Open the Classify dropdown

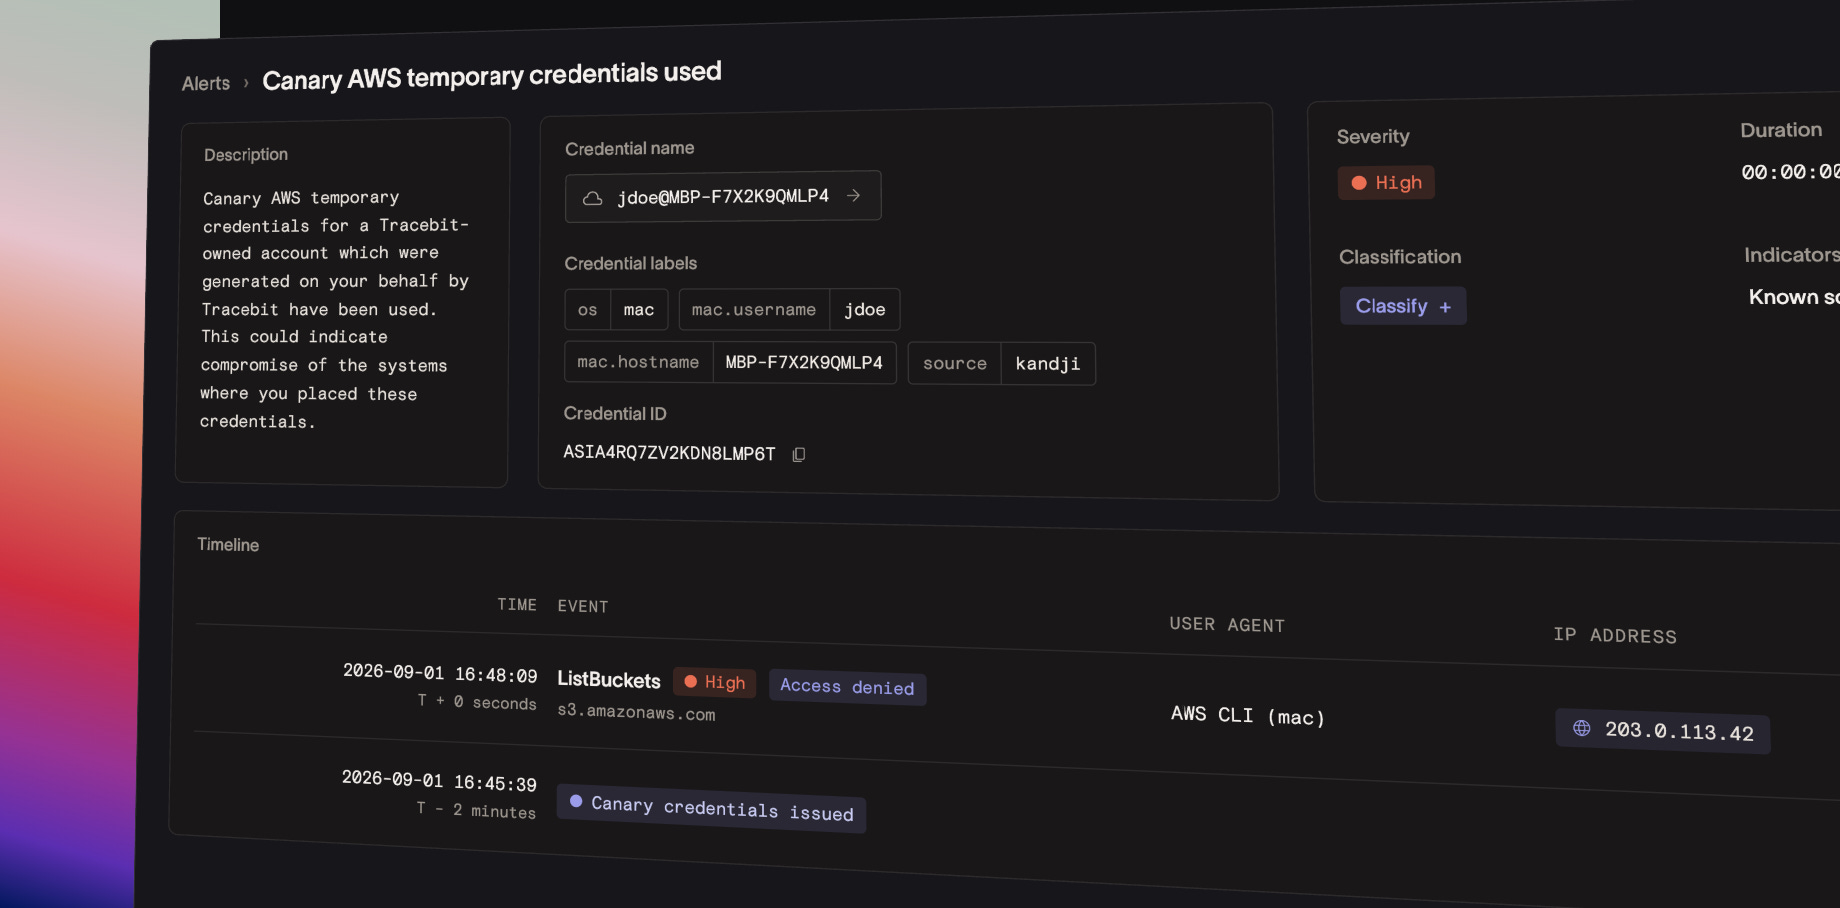(1403, 306)
